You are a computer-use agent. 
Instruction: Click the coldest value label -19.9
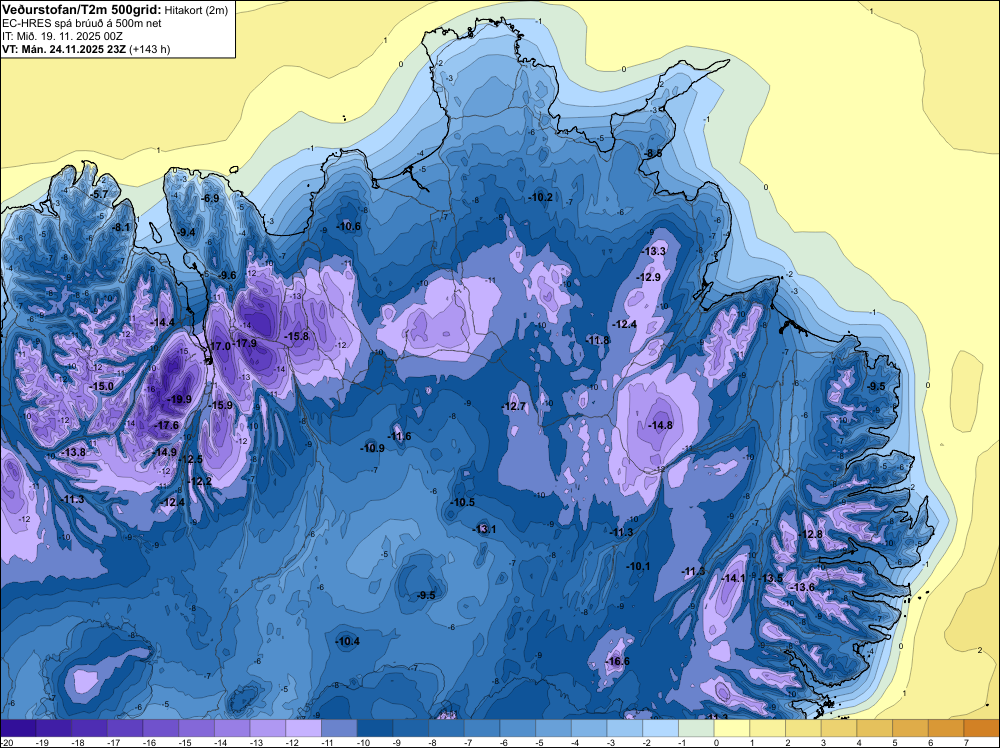179,399
